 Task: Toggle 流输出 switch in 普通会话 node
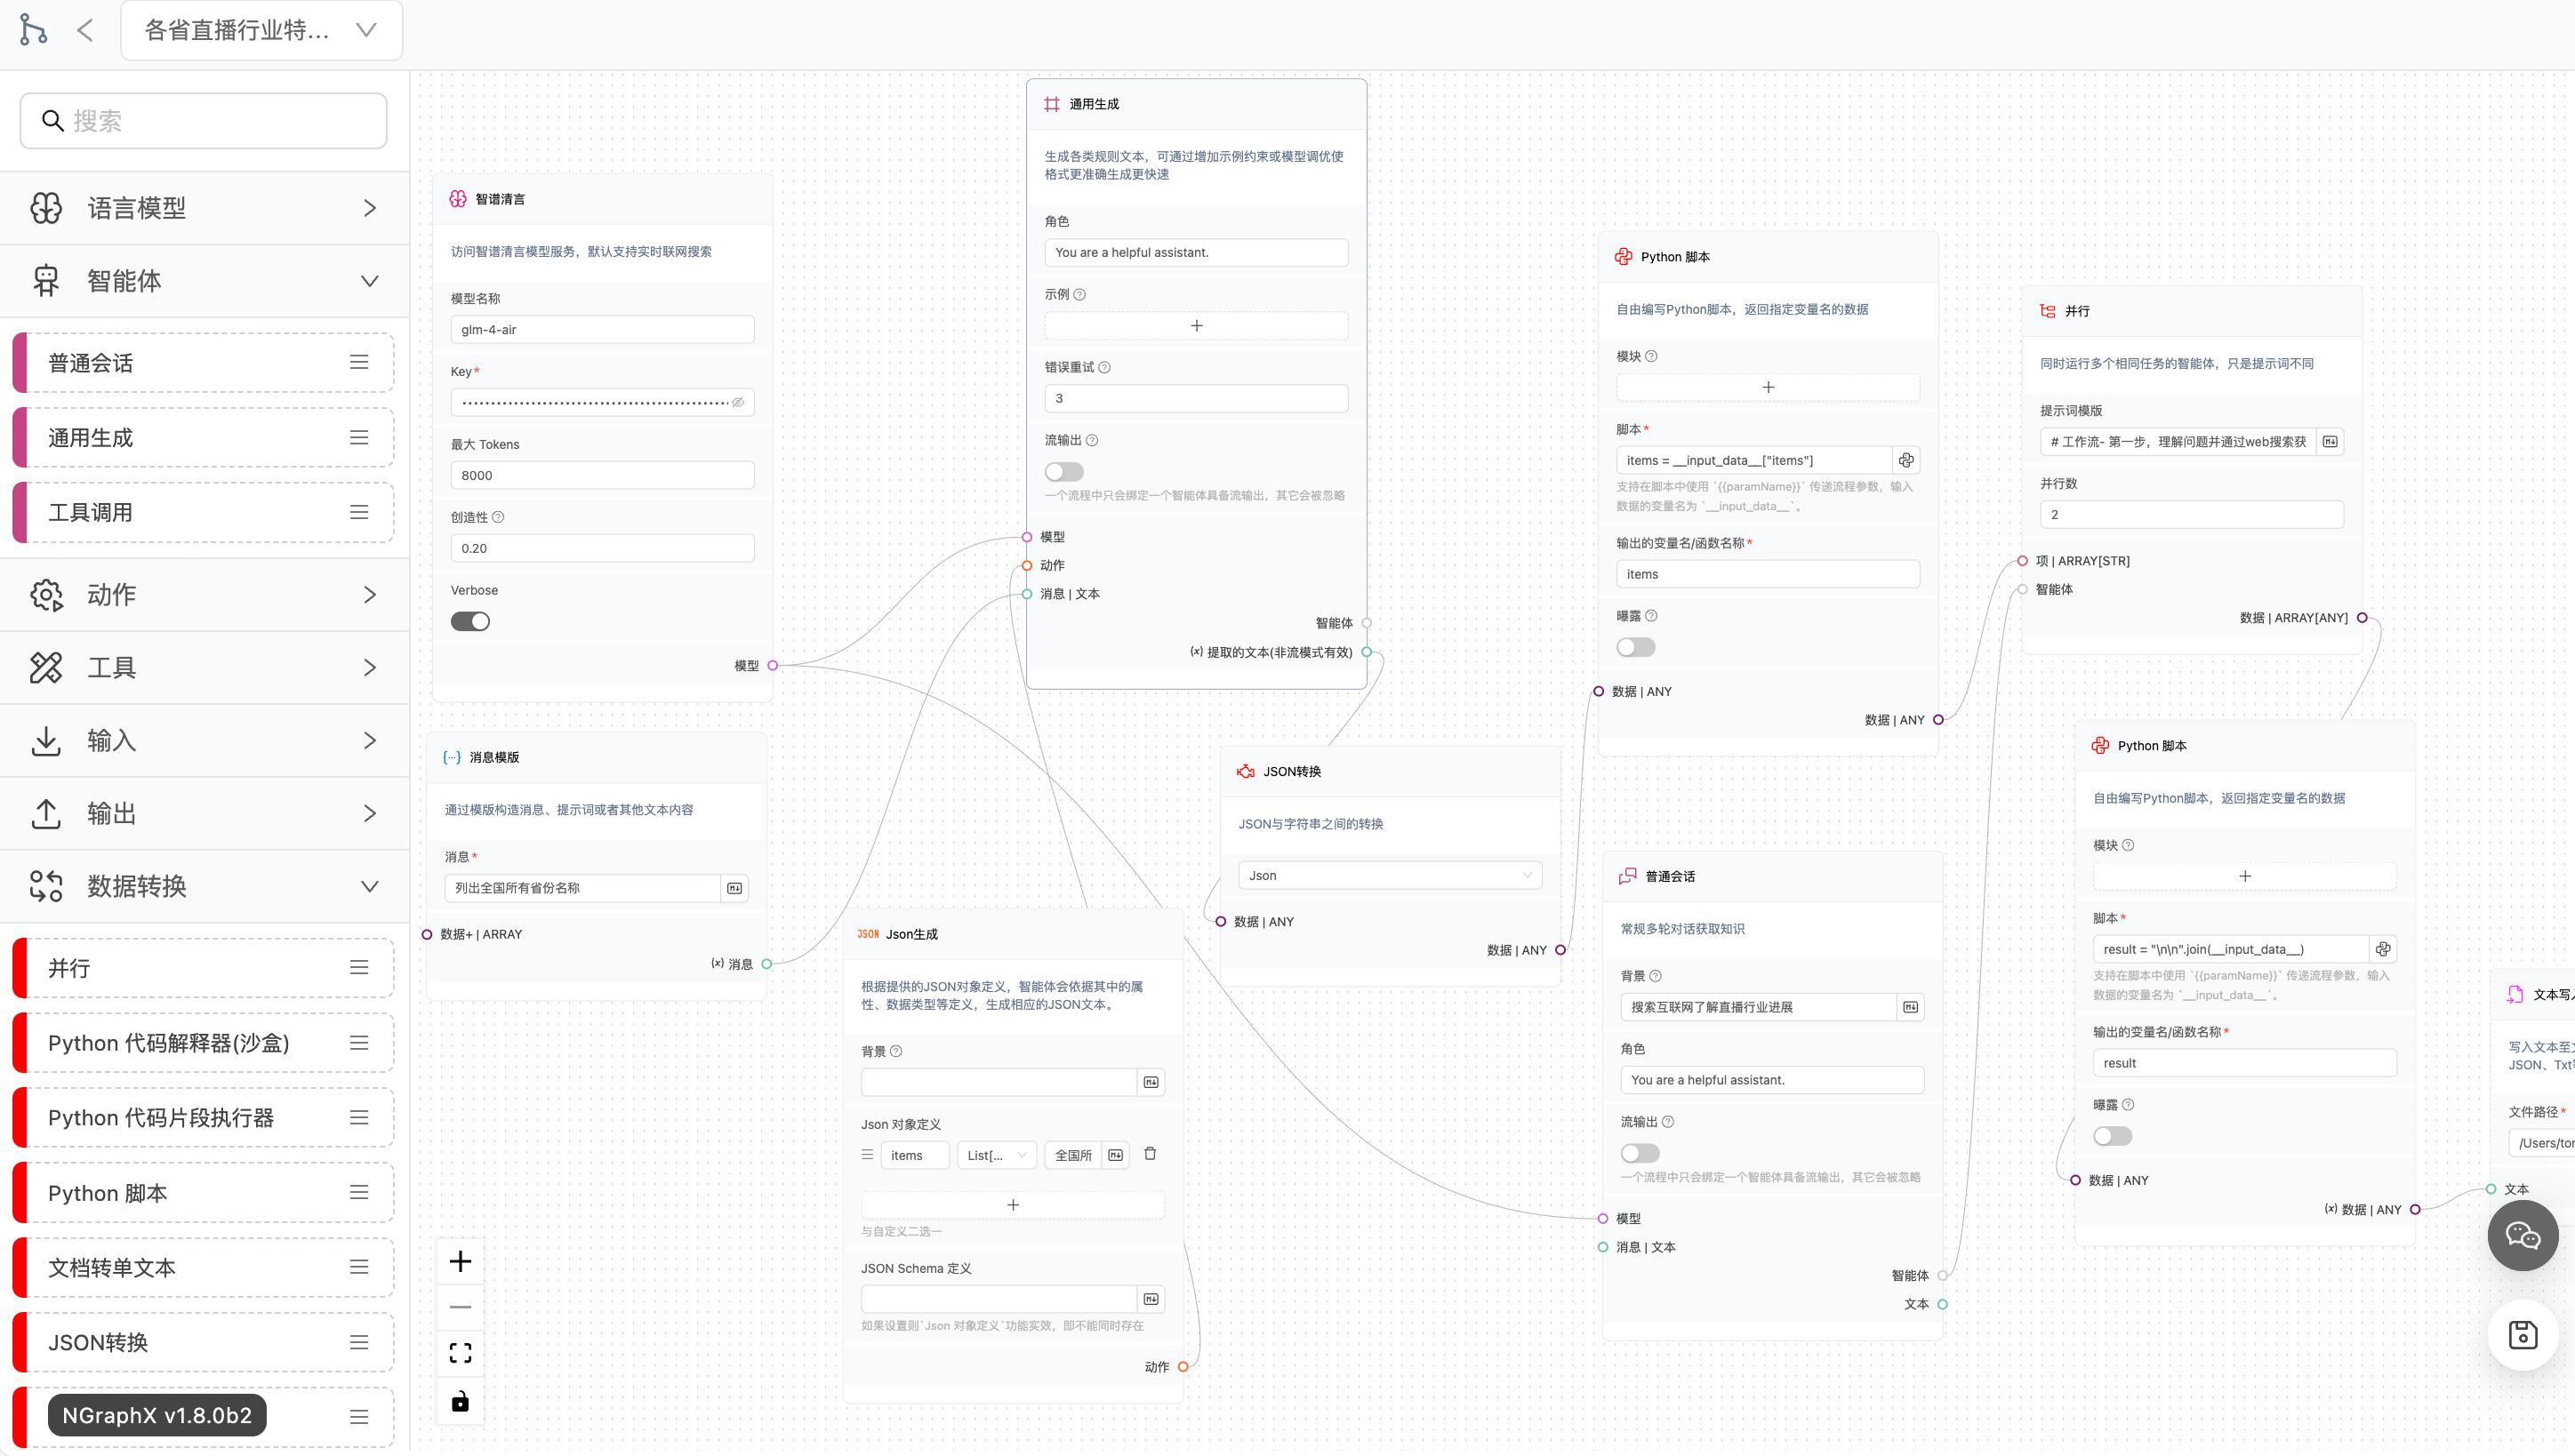pos(1640,1153)
